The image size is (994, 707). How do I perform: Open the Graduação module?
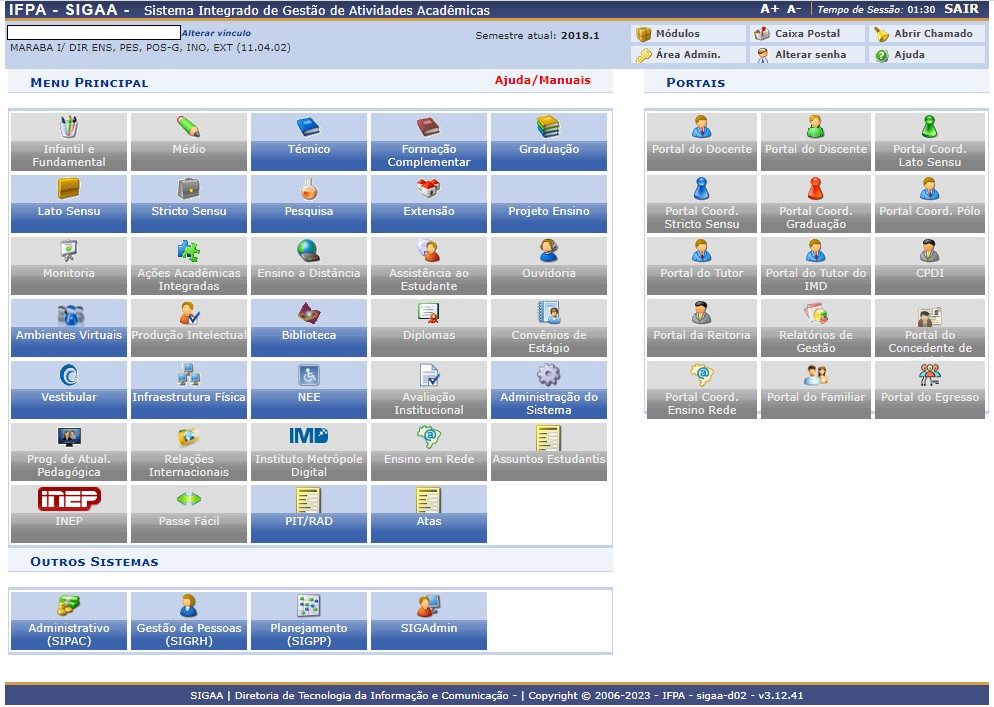tap(549, 142)
